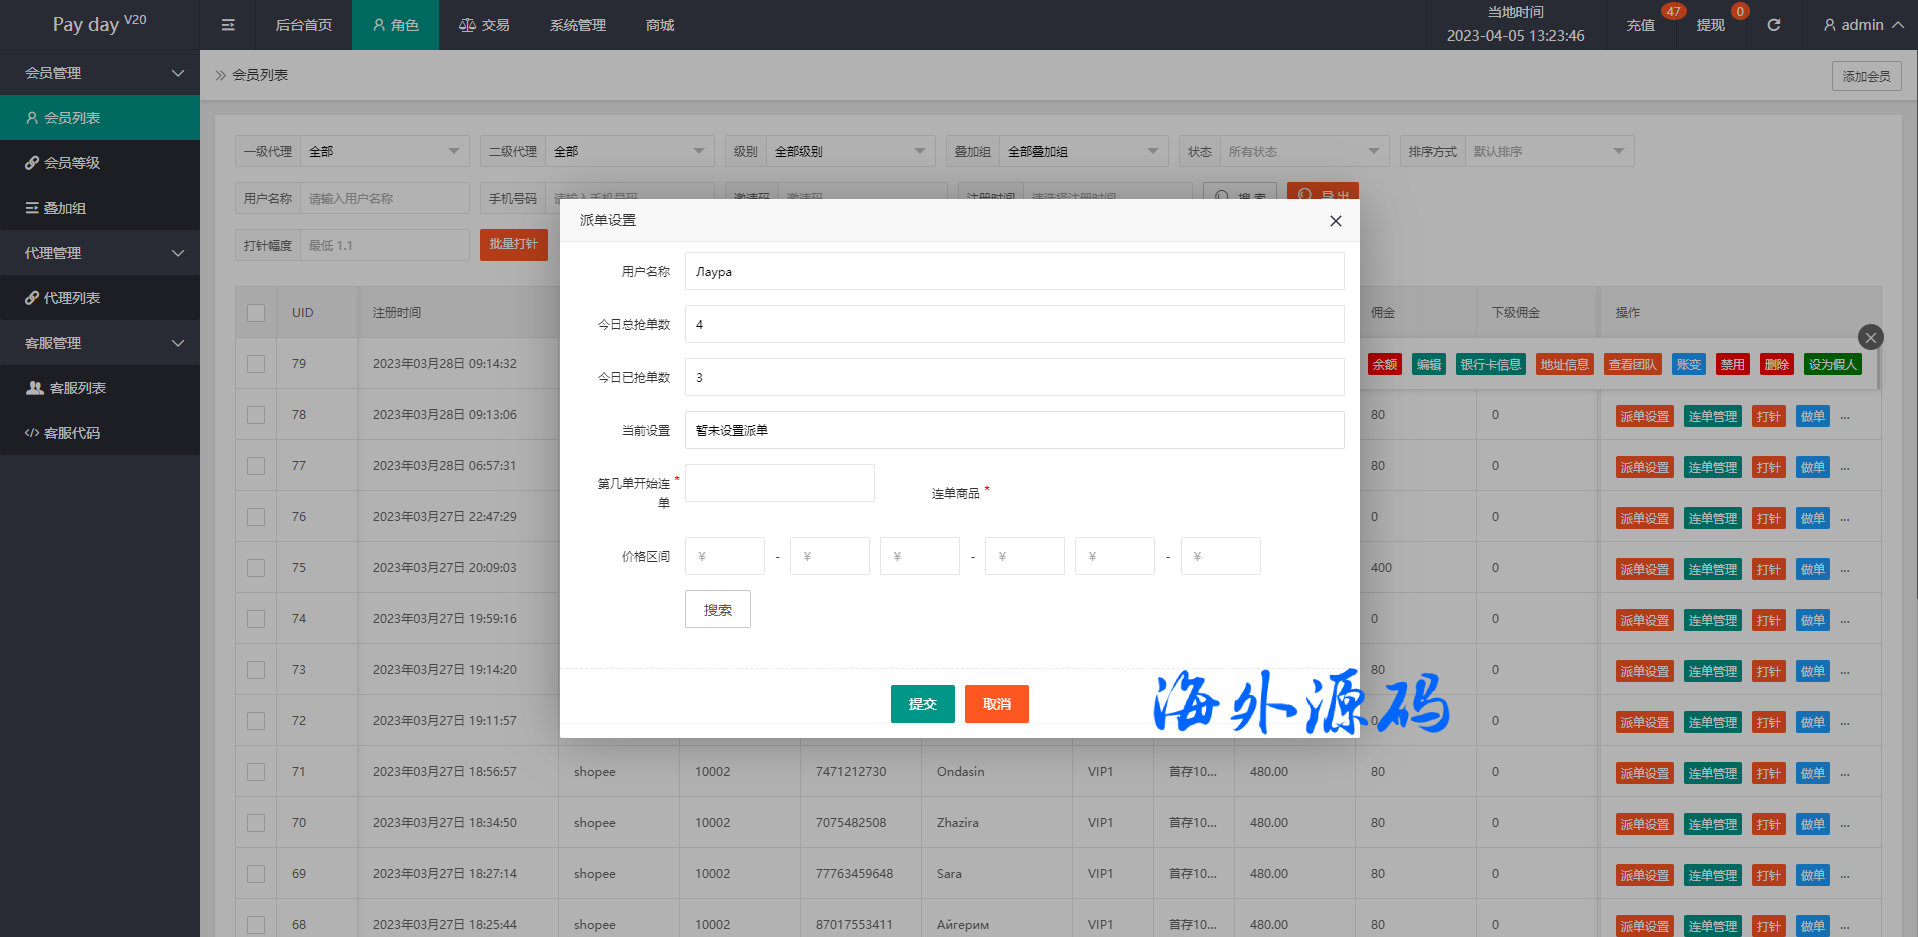Open the 系统管理 top menu

pyautogui.click(x=577, y=25)
